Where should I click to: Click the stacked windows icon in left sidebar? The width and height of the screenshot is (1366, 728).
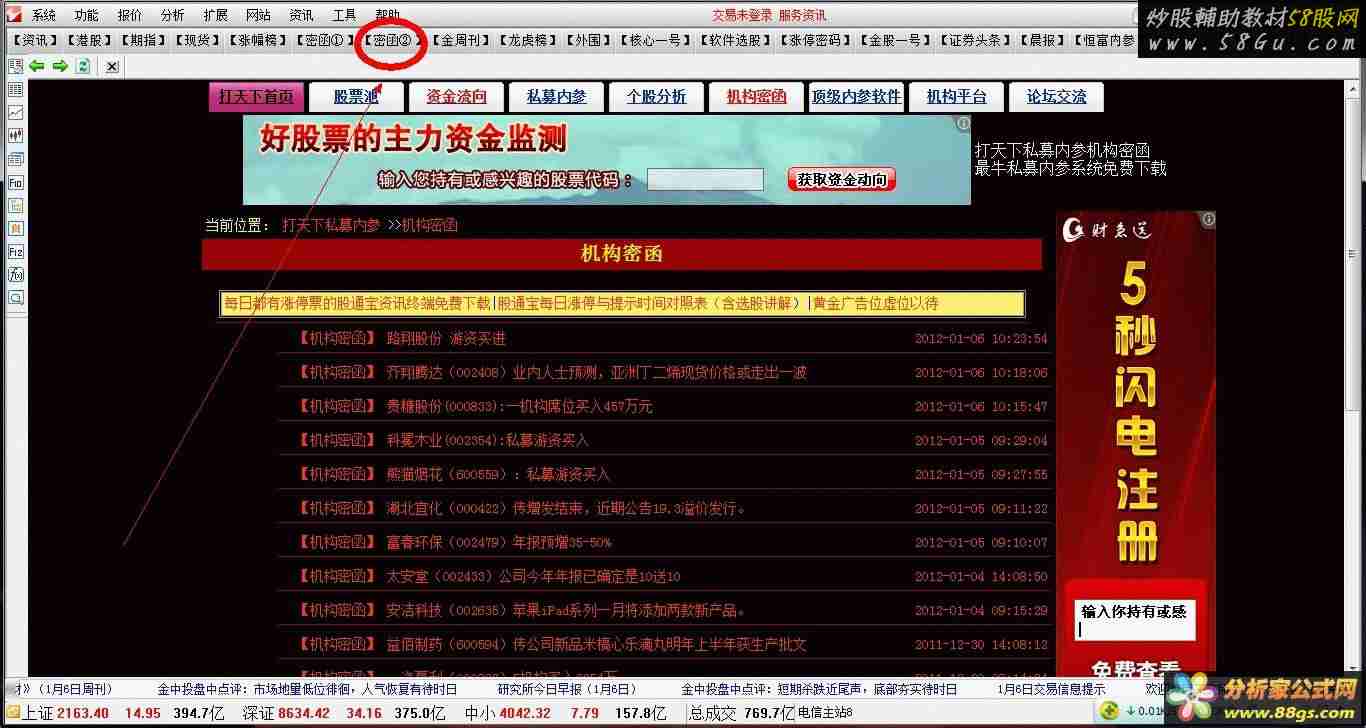[x=15, y=160]
